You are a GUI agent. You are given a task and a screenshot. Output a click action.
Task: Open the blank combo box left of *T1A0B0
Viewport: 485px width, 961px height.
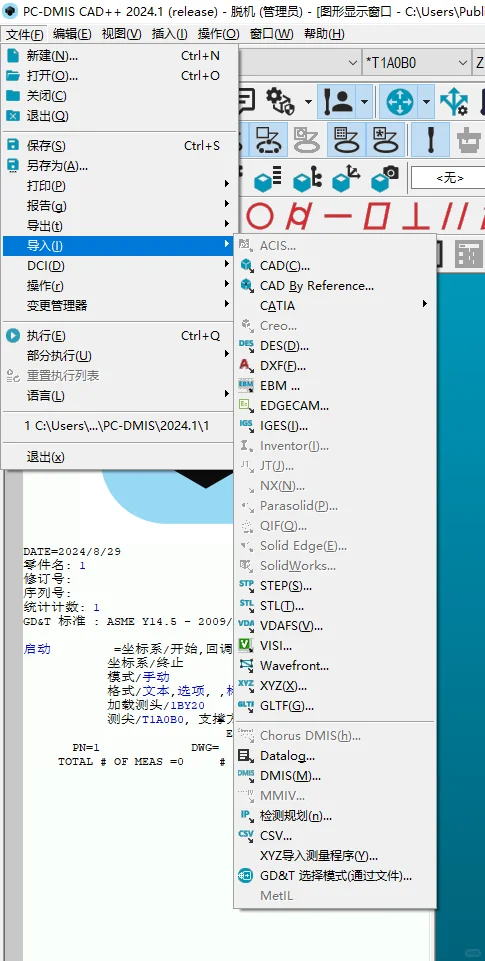[x=300, y=63]
